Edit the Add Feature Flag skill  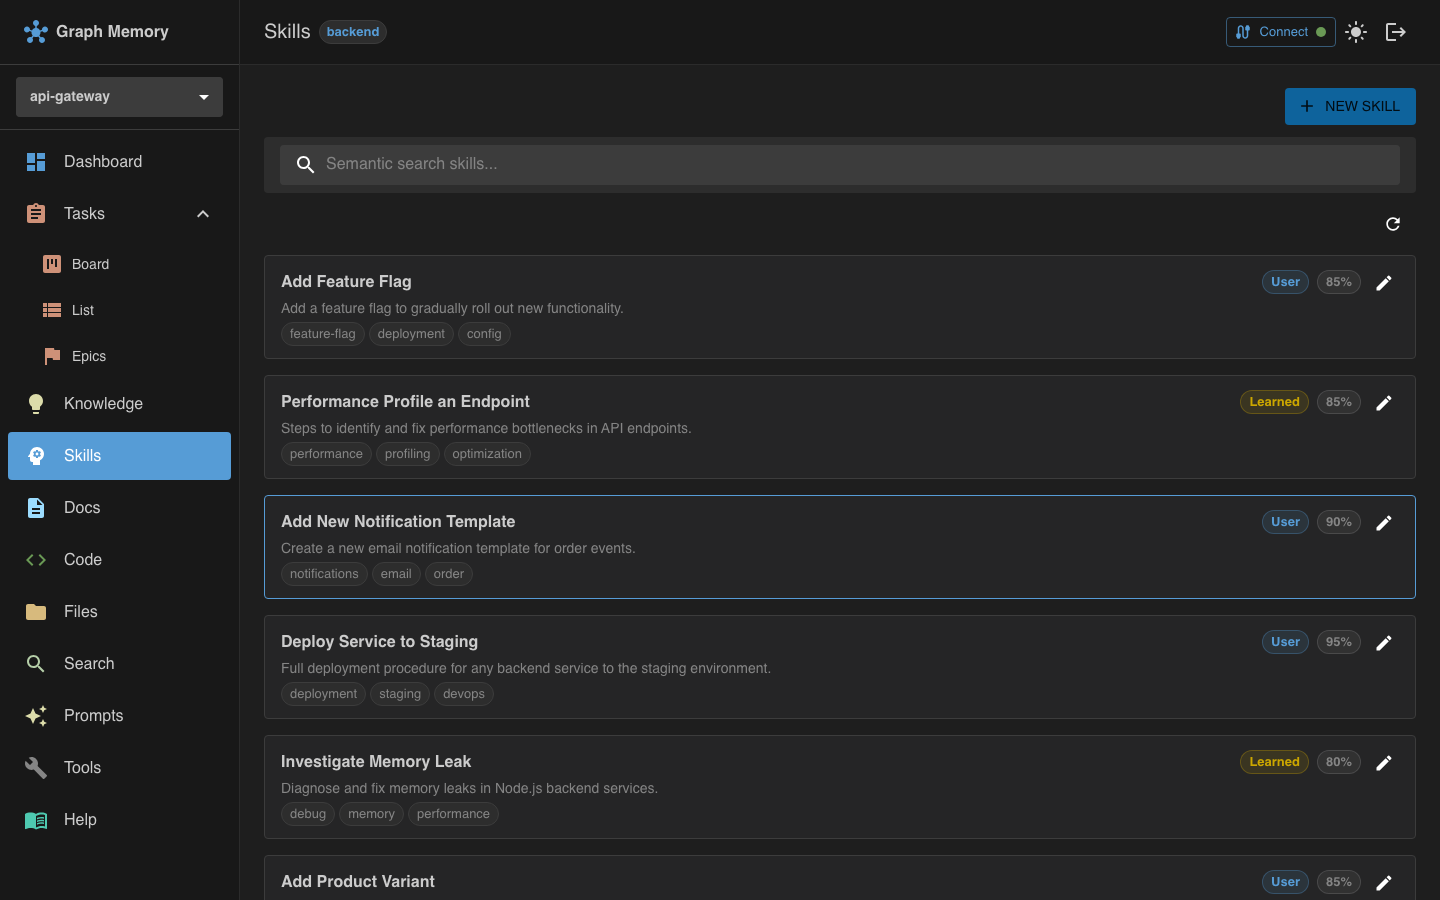tap(1384, 283)
